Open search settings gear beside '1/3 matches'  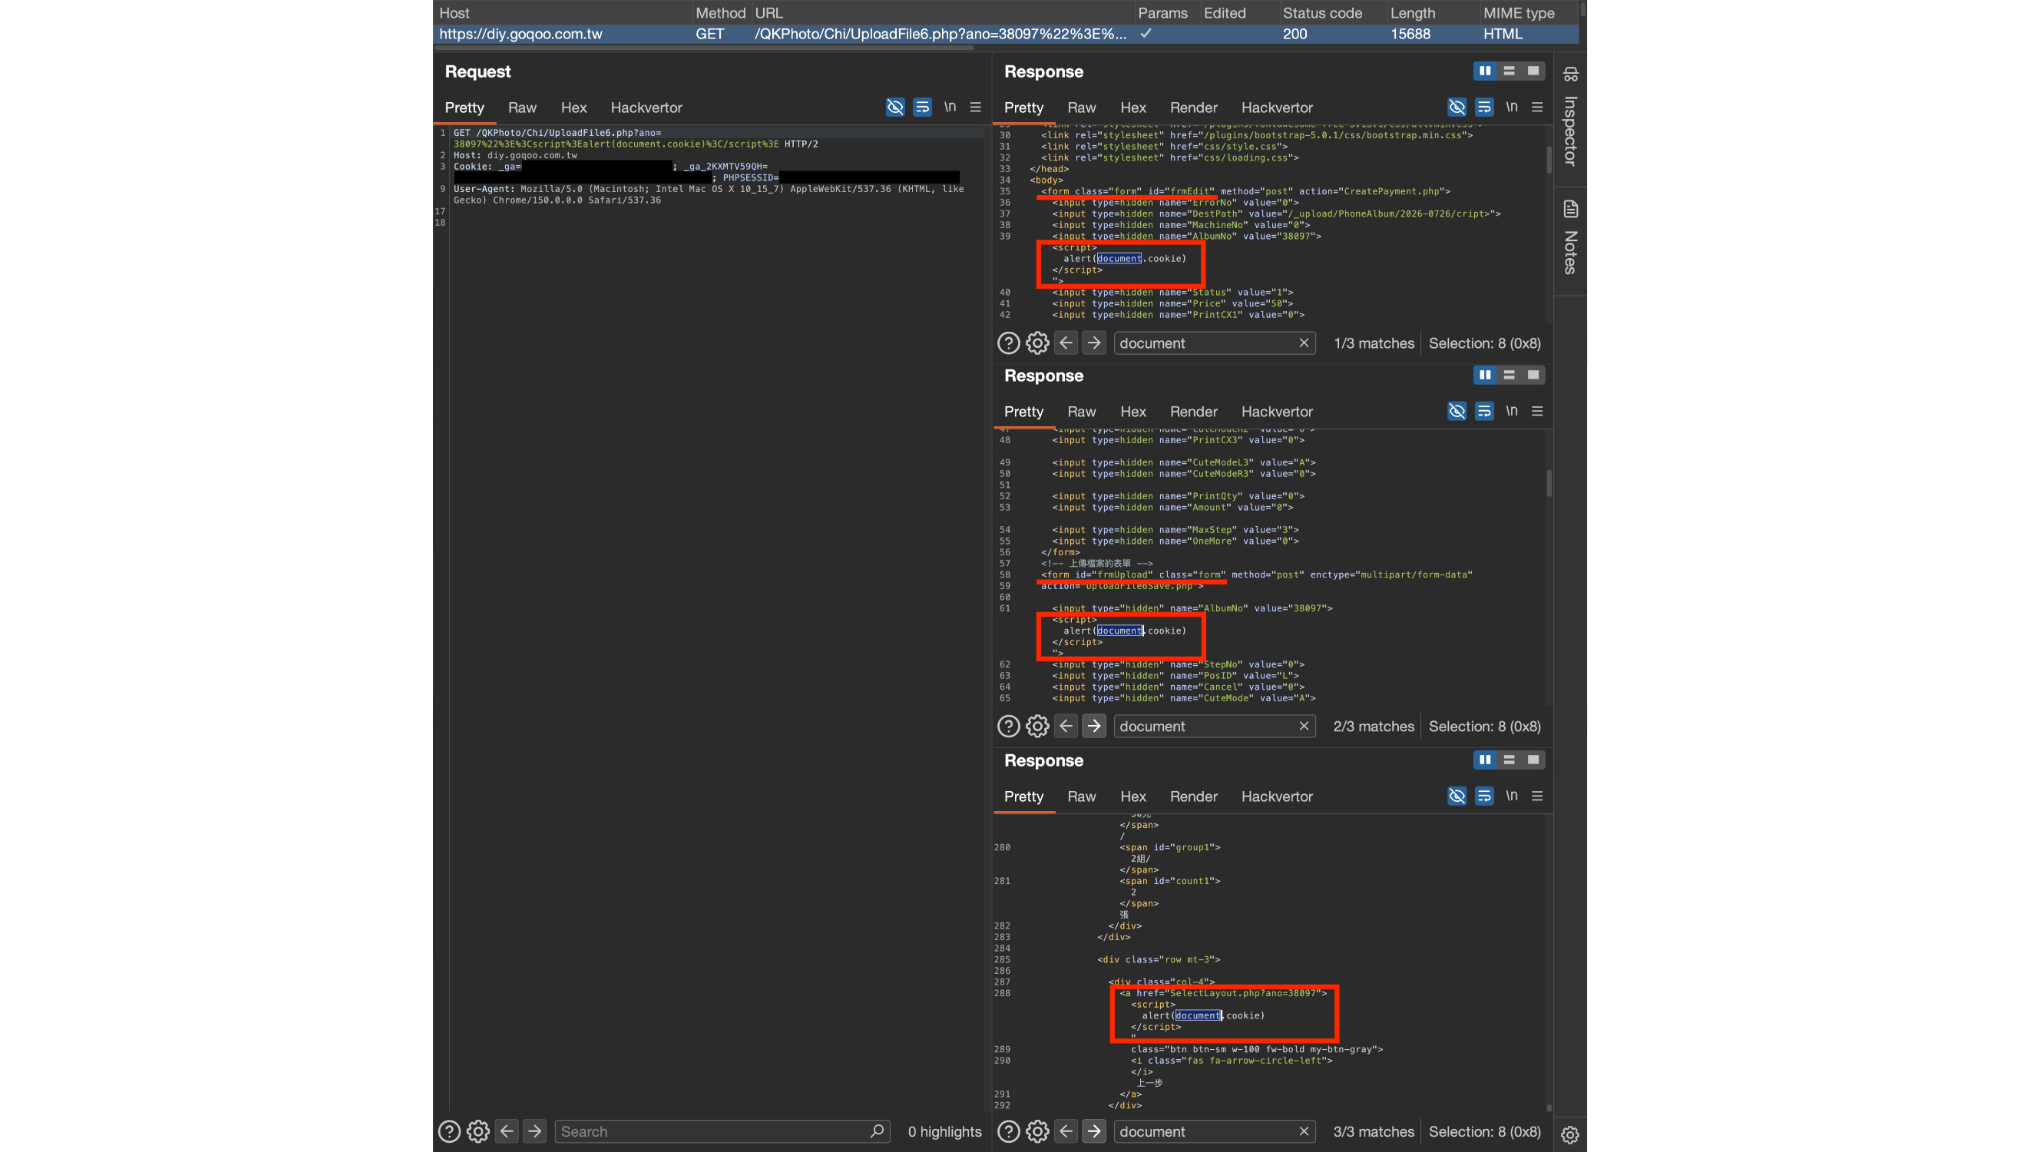[1037, 343]
